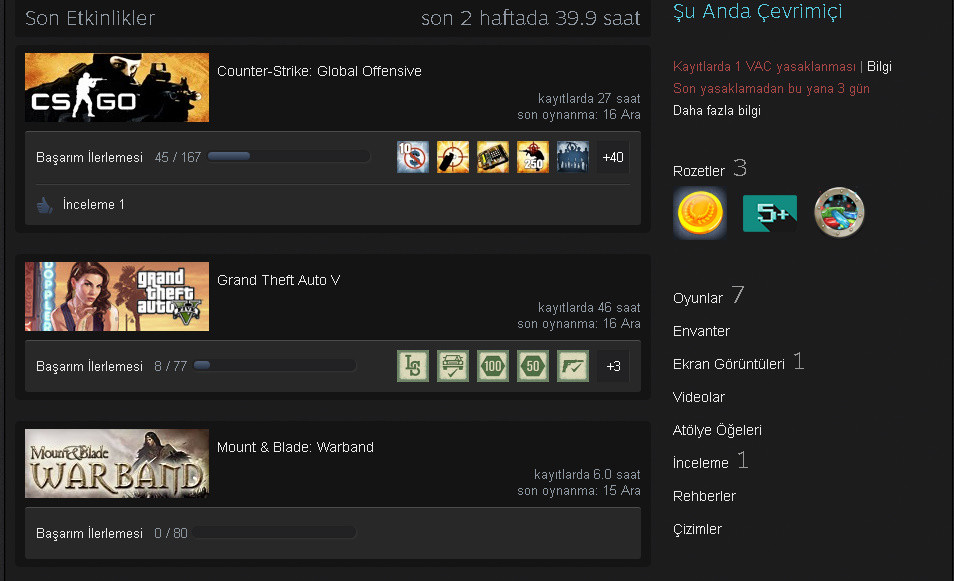This screenshot has width=954, height=581.
Task: Click the gold coin badge icon
Action: [x=700, y=213]
